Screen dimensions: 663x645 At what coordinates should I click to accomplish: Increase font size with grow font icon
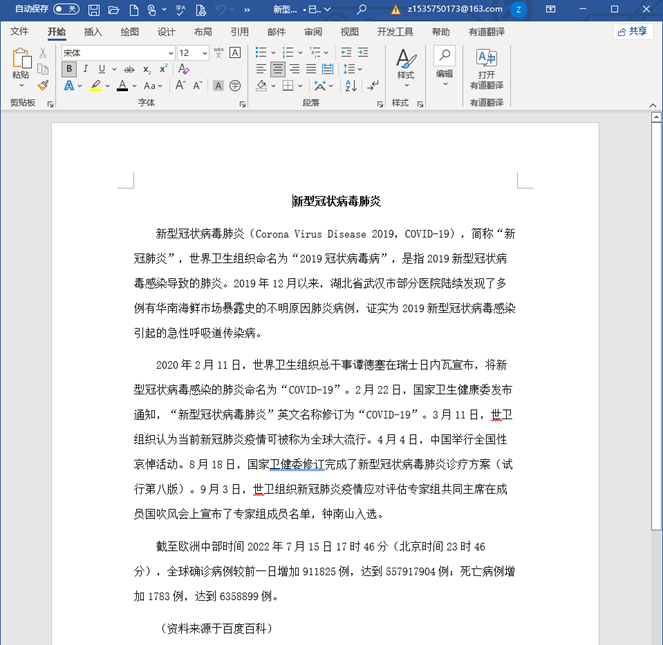[181, 85]
